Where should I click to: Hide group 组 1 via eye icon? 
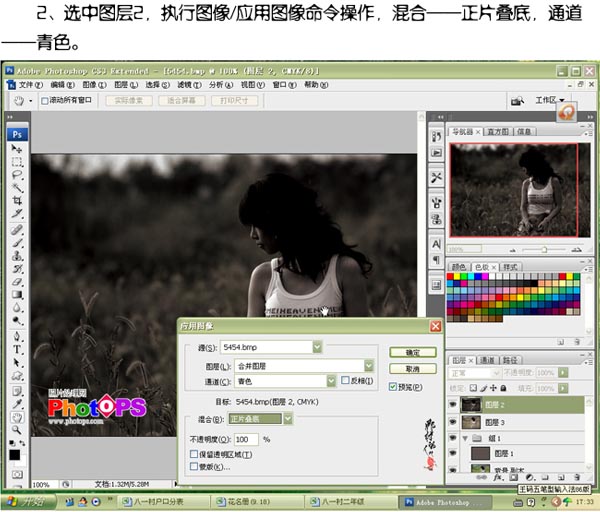[453, 438]
